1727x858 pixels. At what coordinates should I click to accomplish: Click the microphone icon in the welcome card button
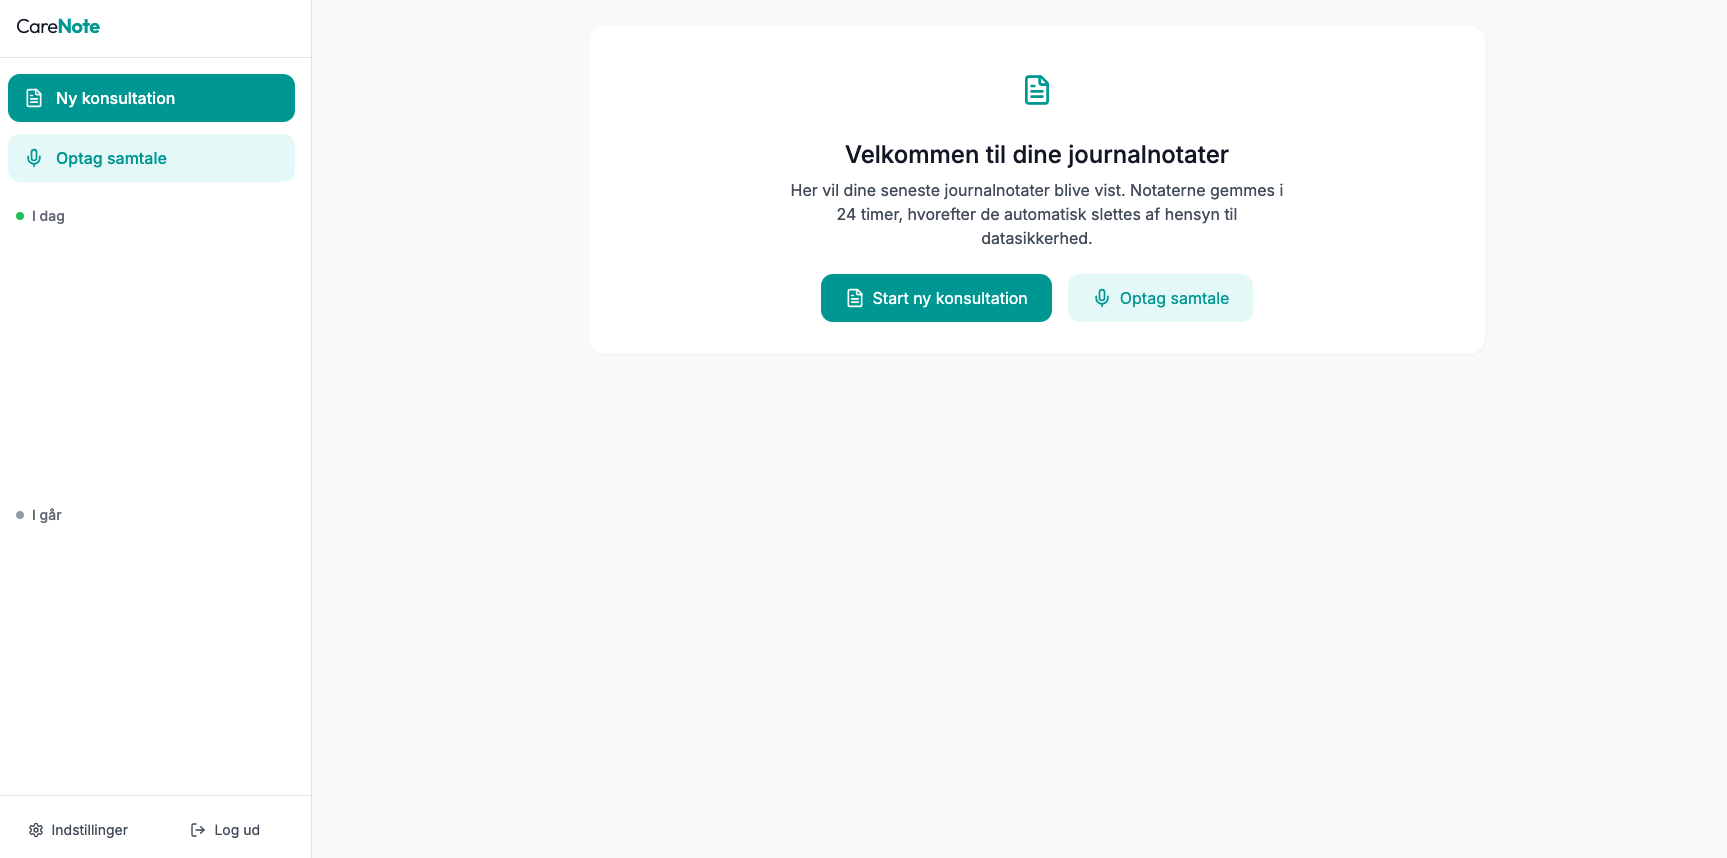(x=1102, y=298)
